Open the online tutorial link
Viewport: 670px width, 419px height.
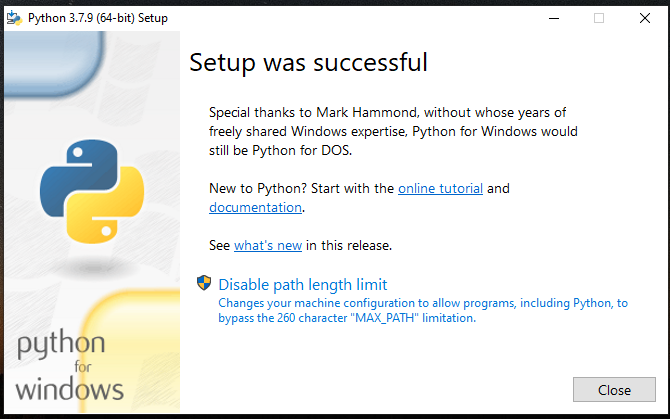pos(440,188)
